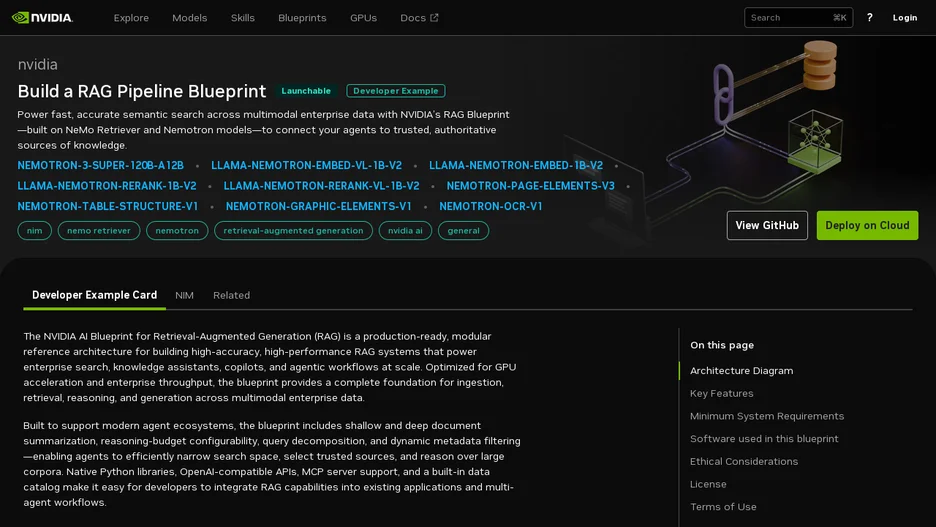Viewport: 936px width, 527px height.
Task: Click the Developer Example badge
Action: [x=396, y=91]
